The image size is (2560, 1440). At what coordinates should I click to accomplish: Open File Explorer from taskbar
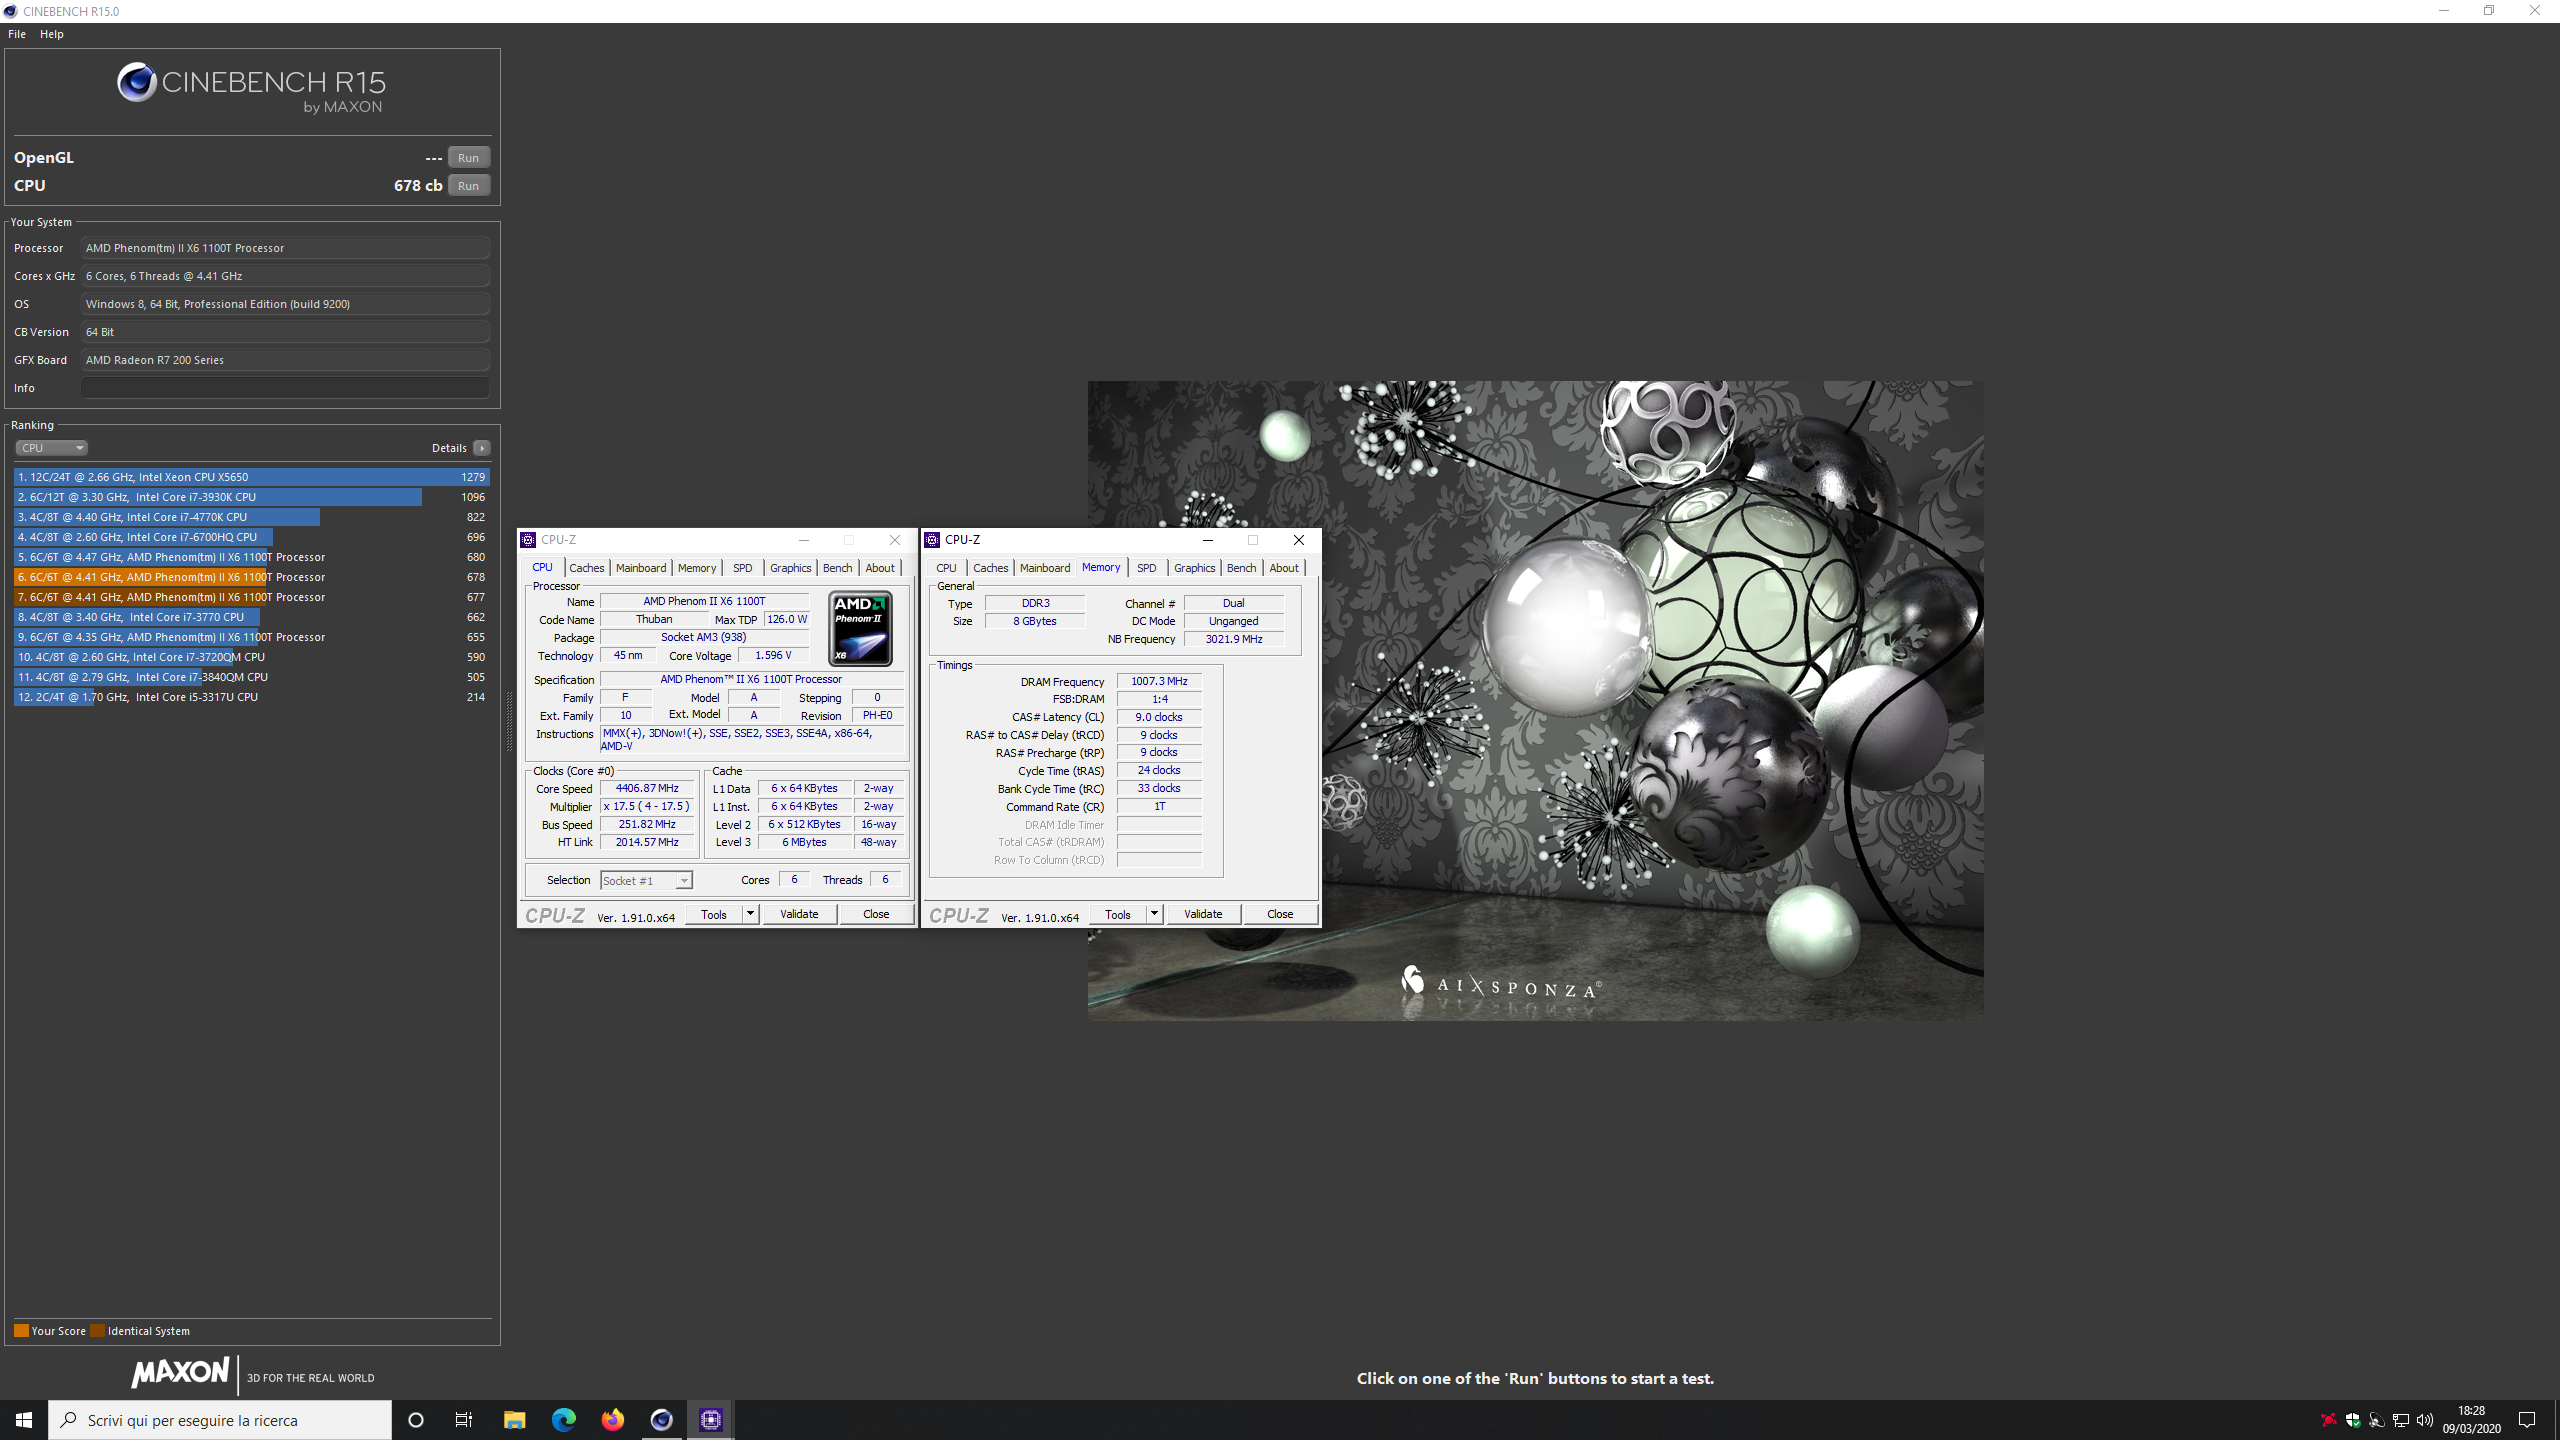click(x=514, y=1419)
